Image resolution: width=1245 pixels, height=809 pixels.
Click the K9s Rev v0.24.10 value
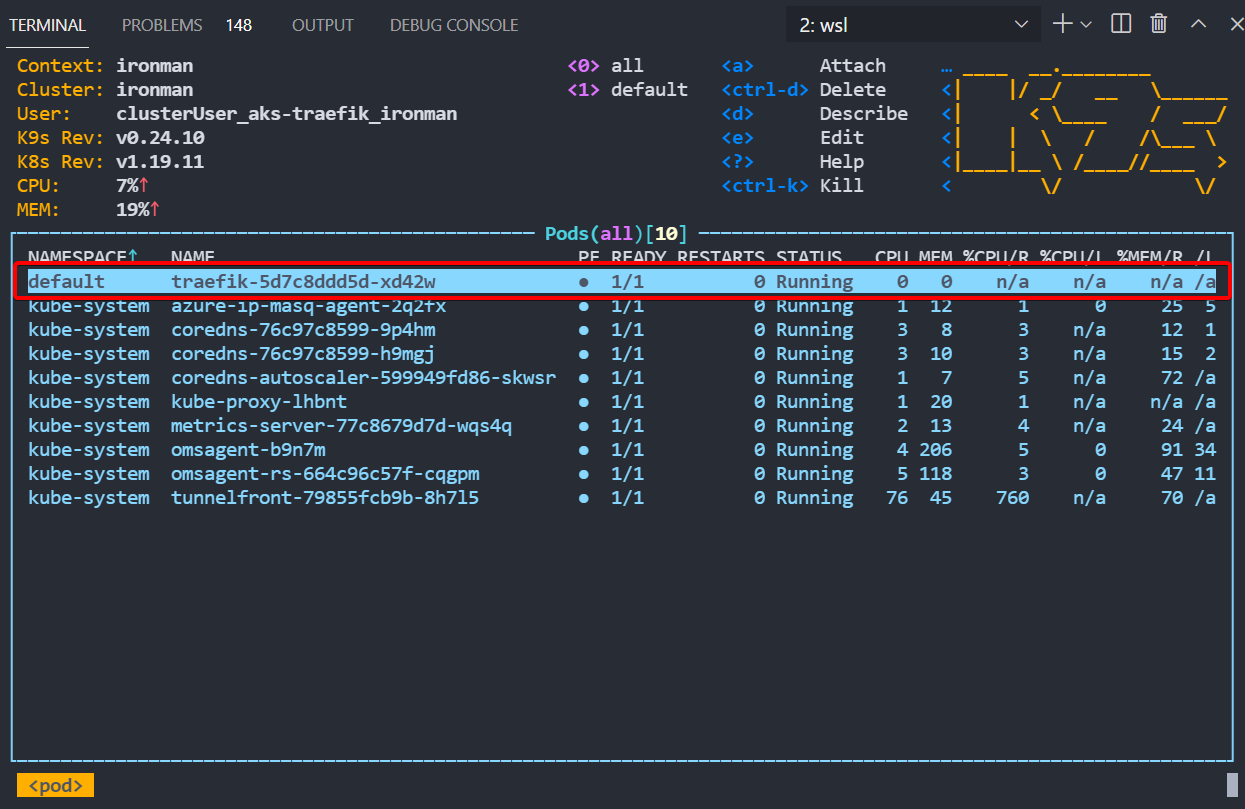[160, 138]
